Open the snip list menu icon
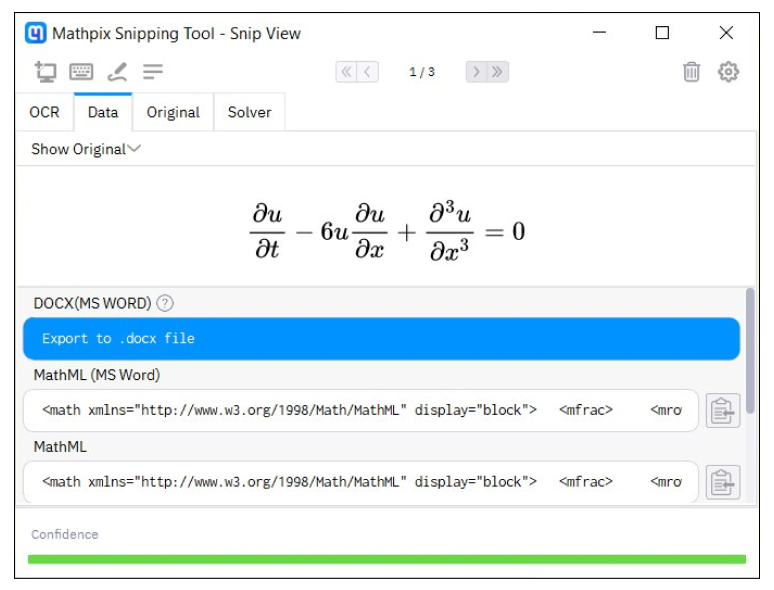This screenshot has height=590, width=774. coord(153,72)
